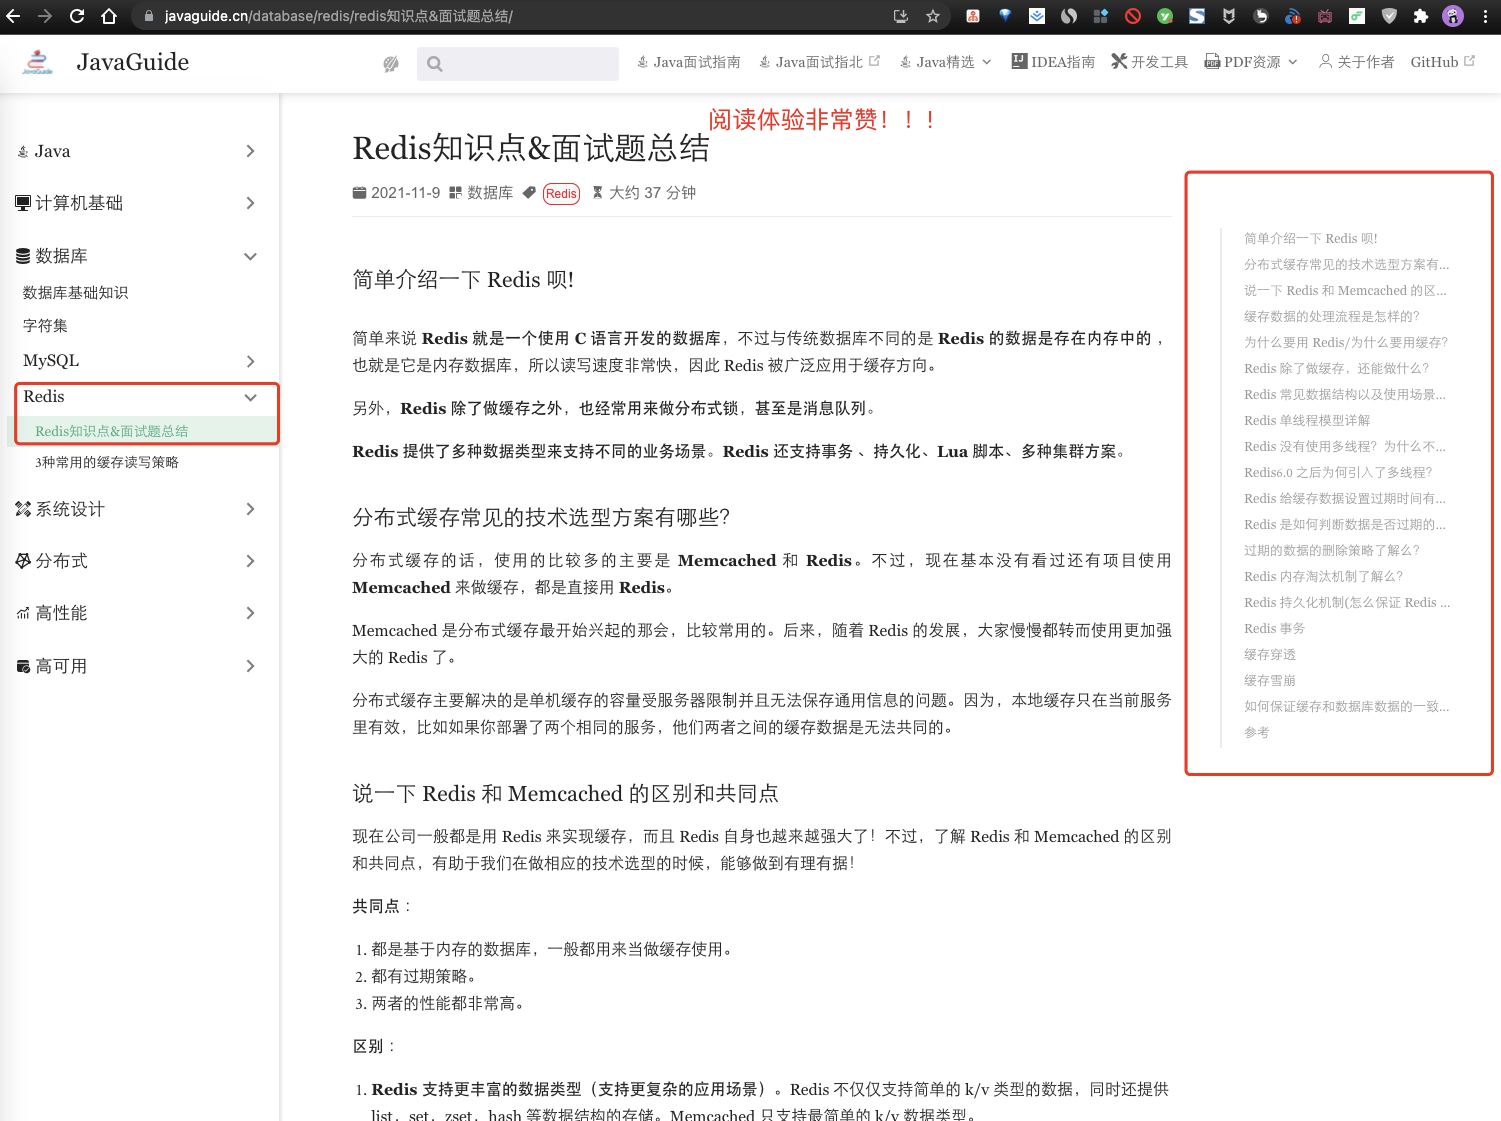Click the browser back arrow
This screenshot has height=1121, width=1501.
pyautogui.click(x=13, y=16)
